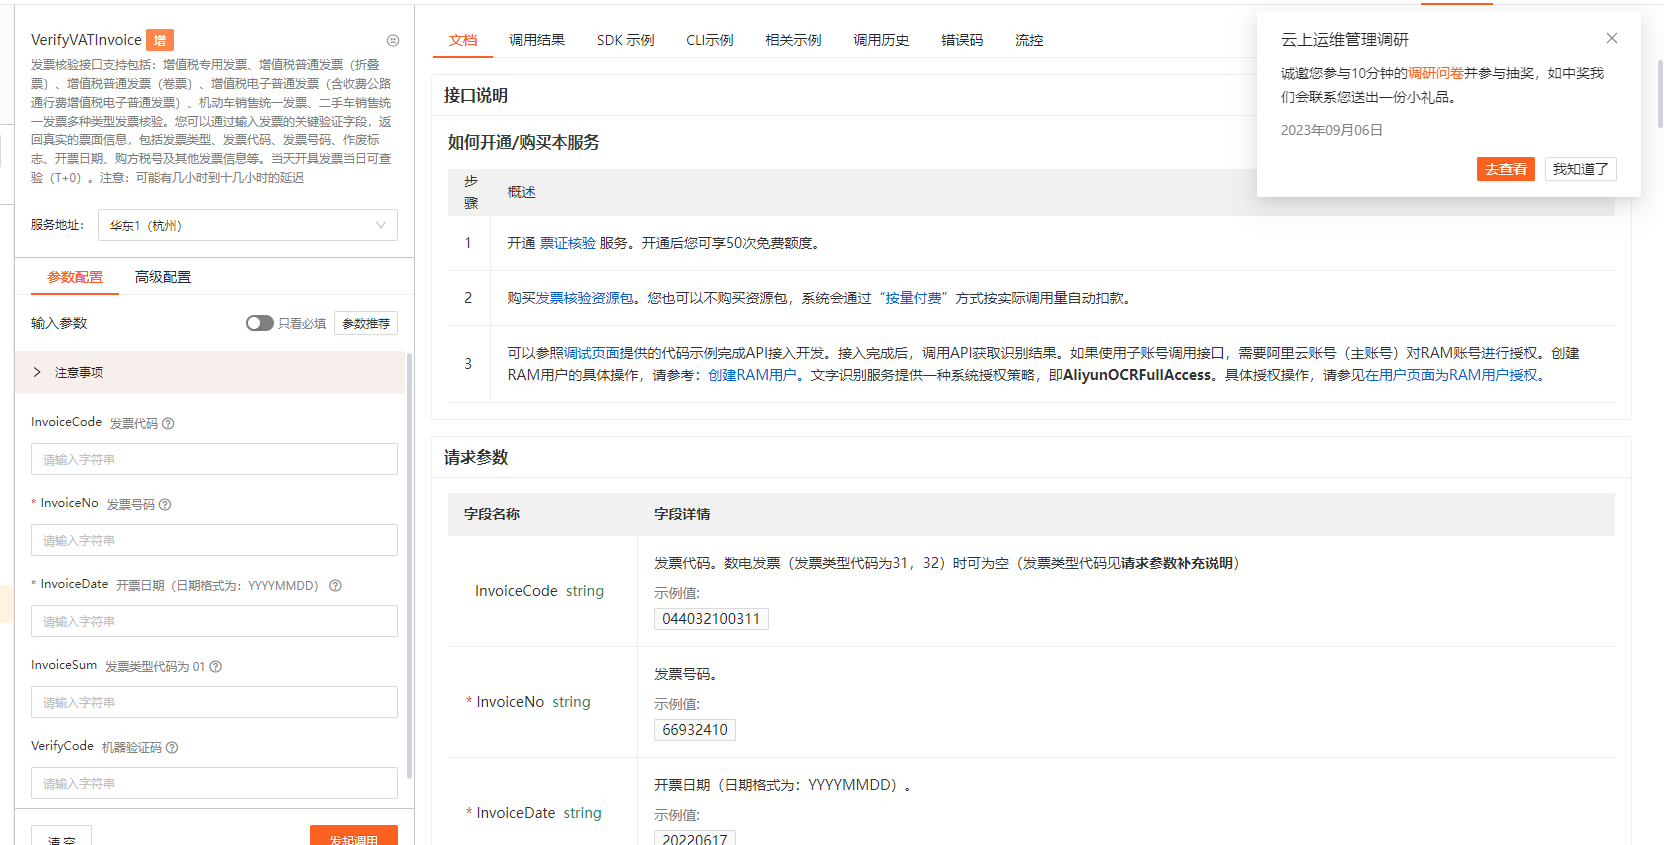This screenshot has height=845, width=1664.
Task: Focus the VerifyCode input field
Action: coord(214,783)
